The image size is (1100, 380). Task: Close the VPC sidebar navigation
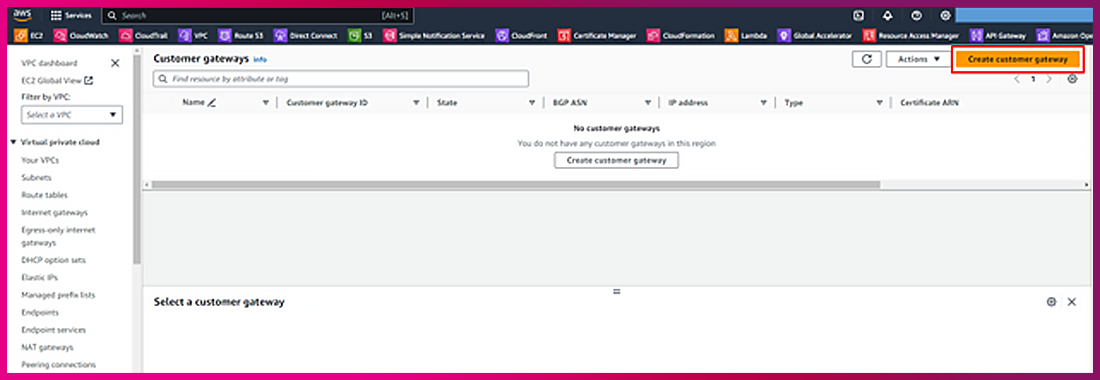[115, 63]
